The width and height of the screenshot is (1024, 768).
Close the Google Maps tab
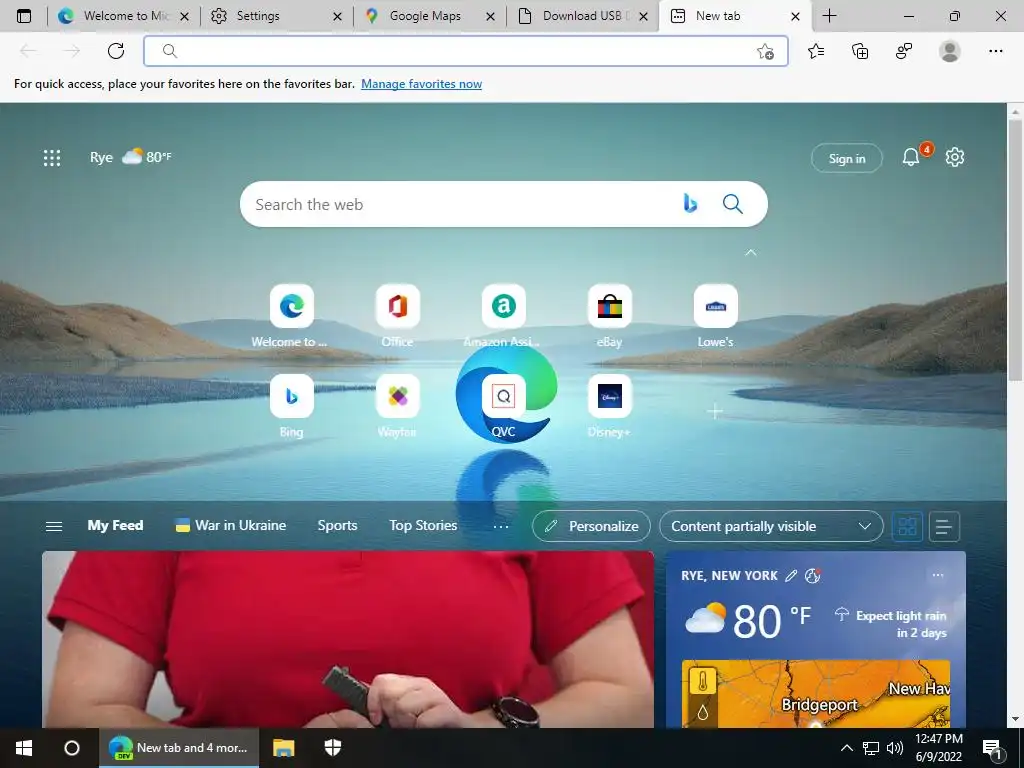pyautogui.click(x=490, y=17)
